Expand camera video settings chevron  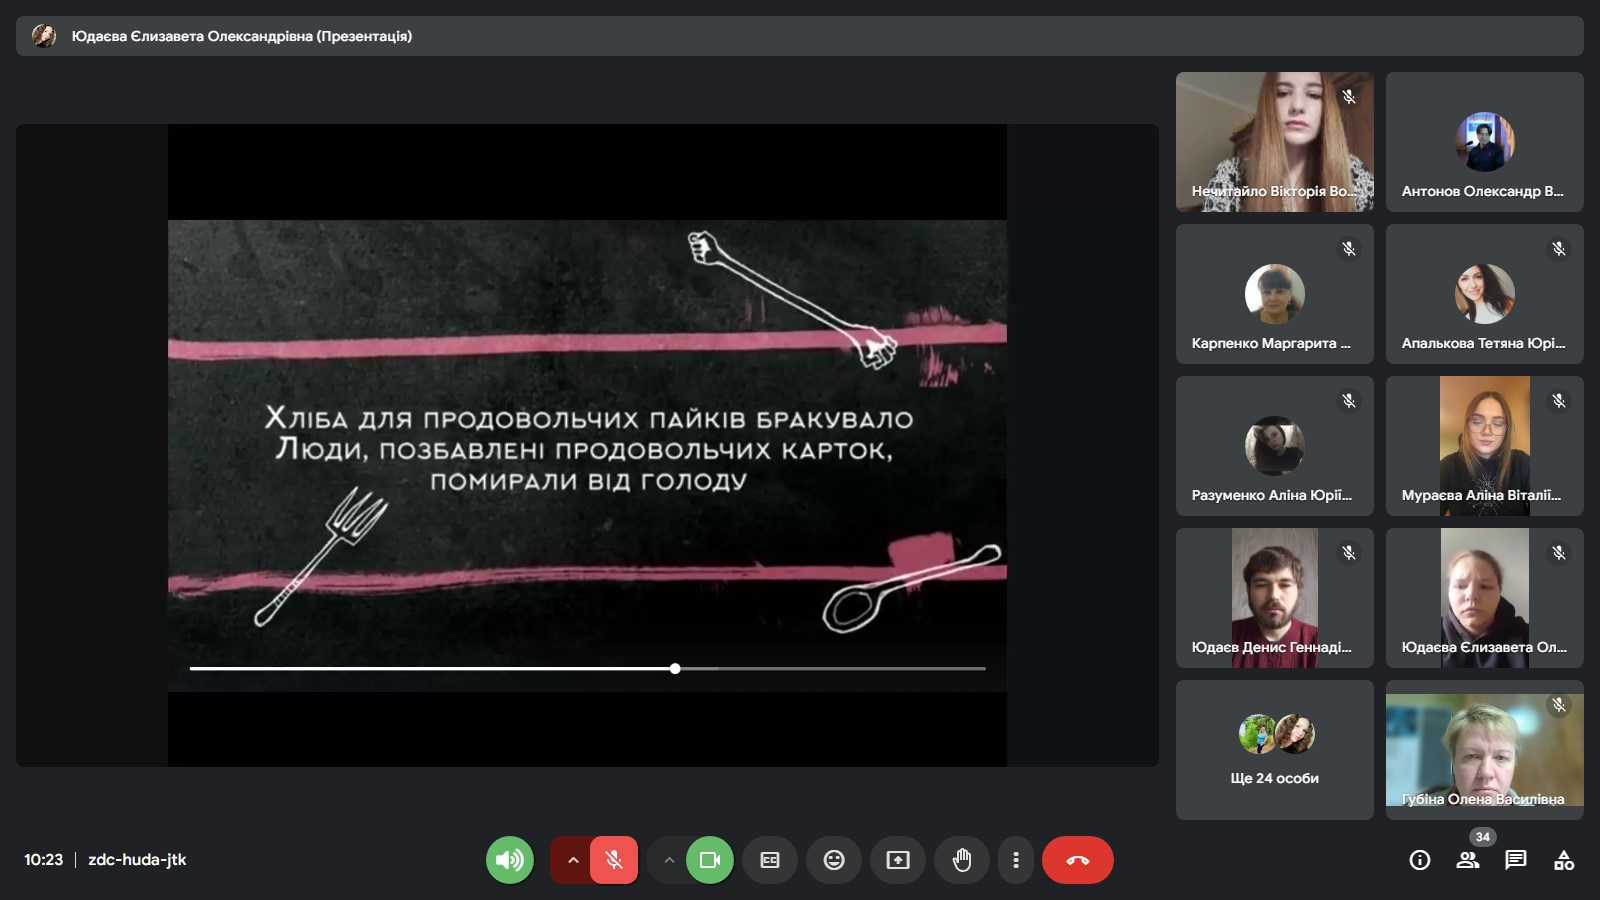click(669, 860)
